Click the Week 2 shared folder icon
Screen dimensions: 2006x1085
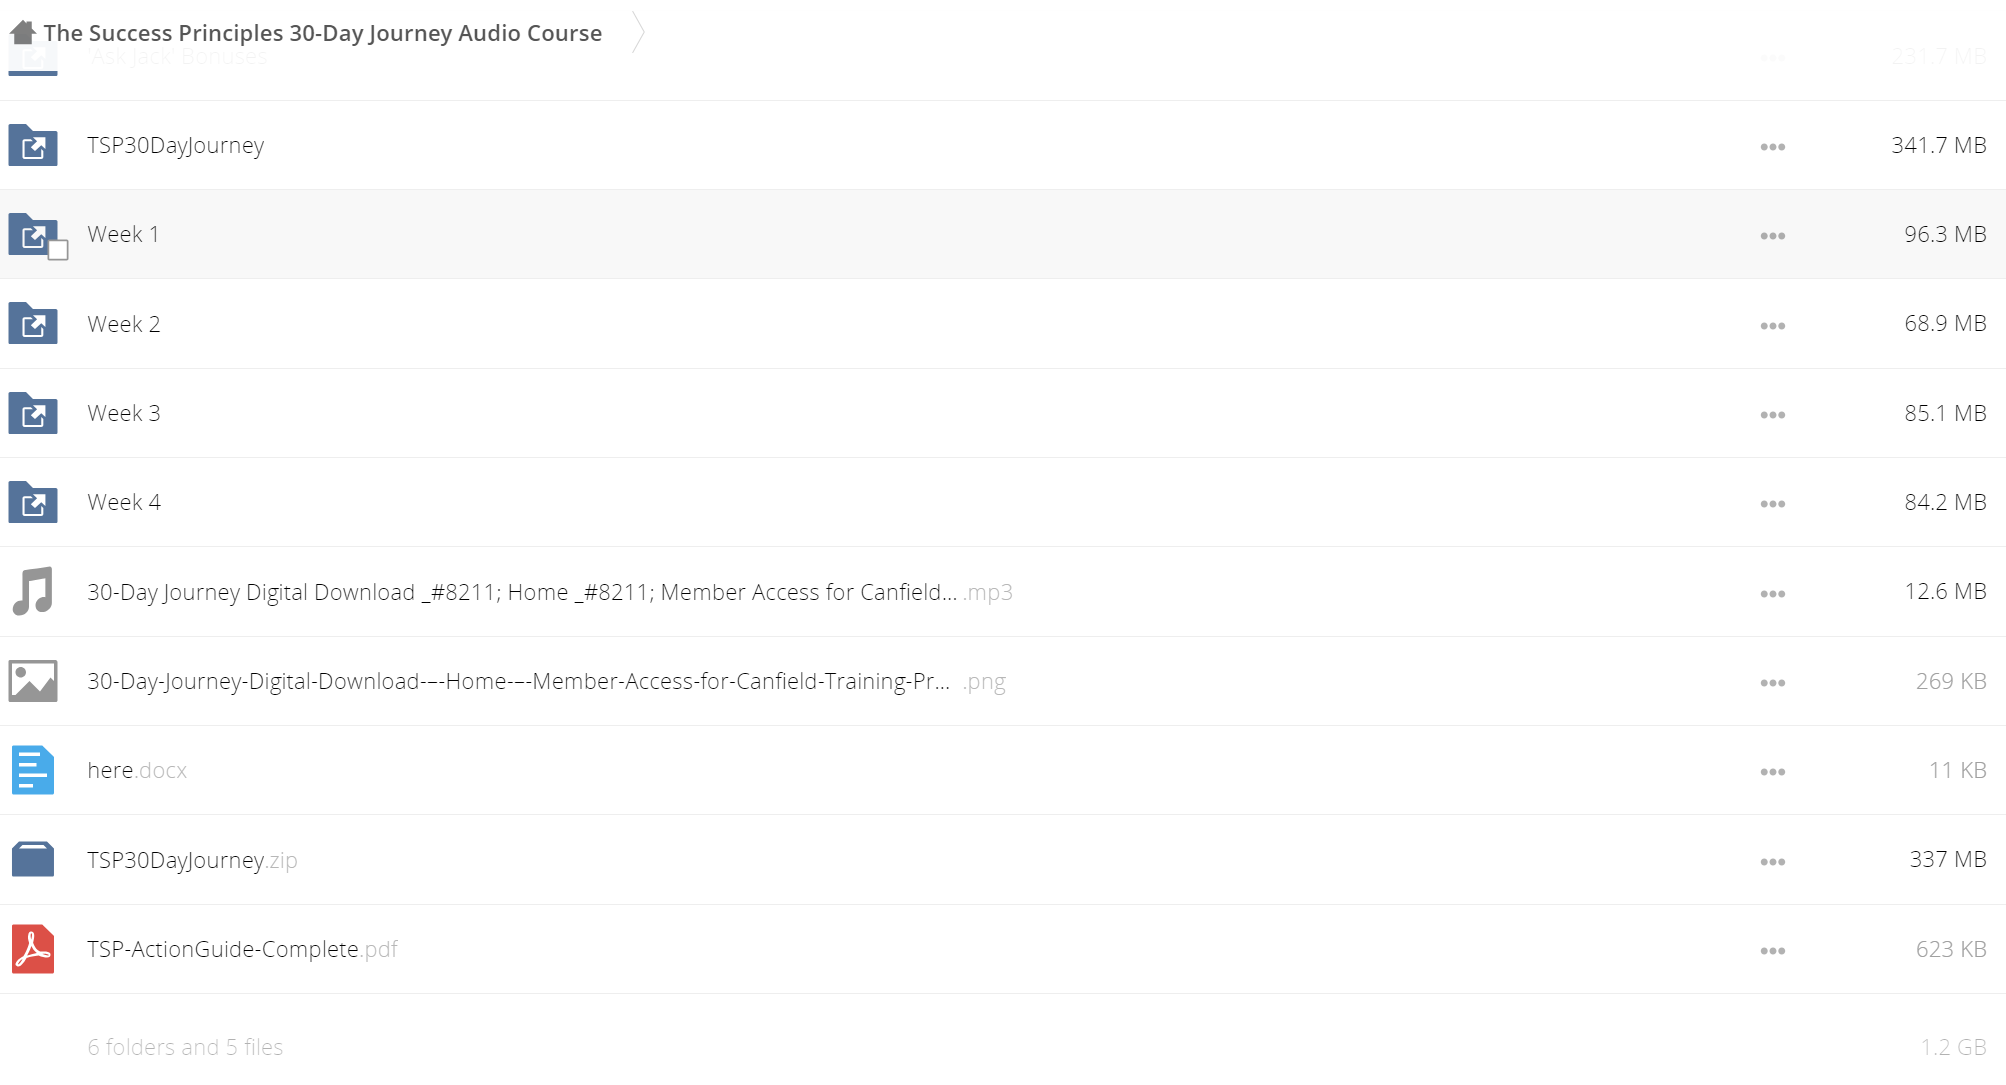[x=33, y=324]
